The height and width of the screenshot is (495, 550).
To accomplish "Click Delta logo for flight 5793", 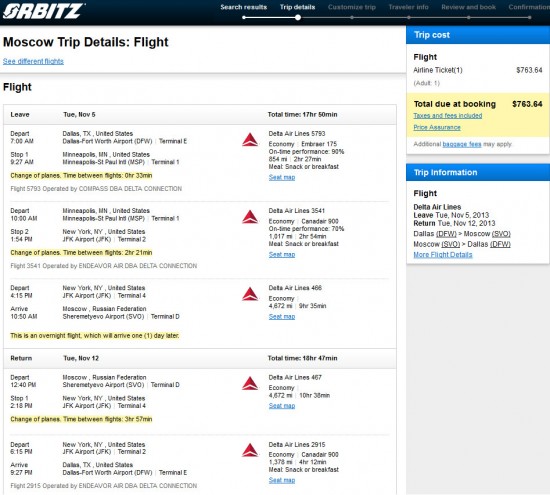I will coord(250,140).
